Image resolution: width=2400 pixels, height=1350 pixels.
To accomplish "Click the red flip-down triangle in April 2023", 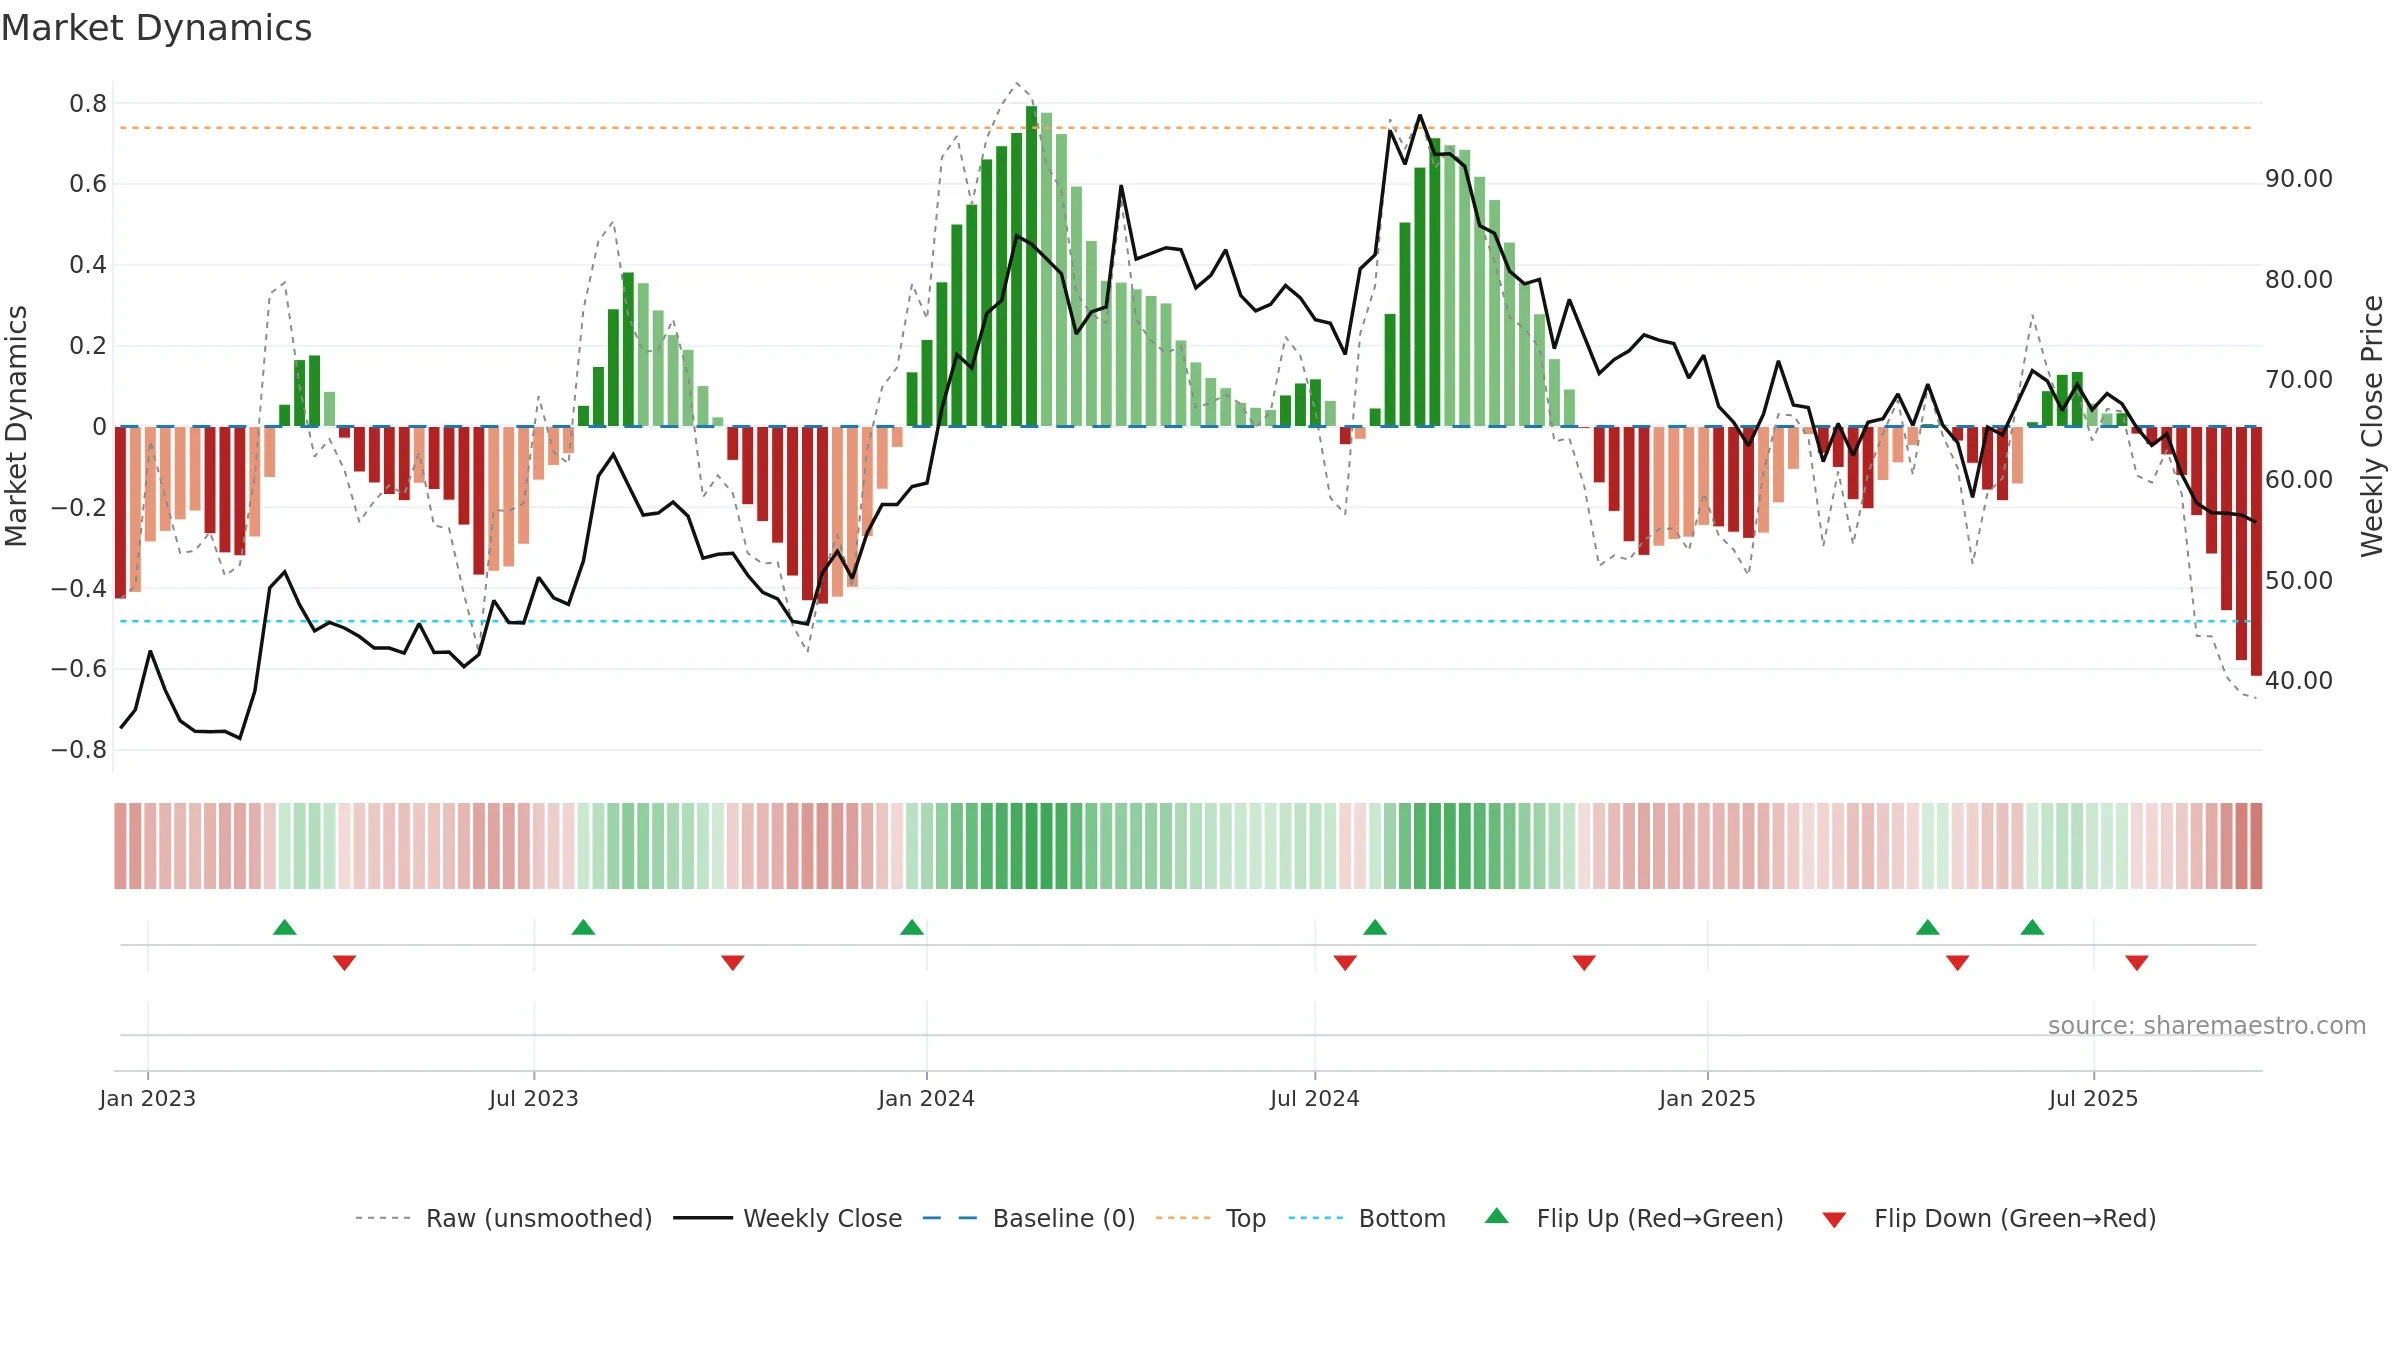I will [344, 963].
